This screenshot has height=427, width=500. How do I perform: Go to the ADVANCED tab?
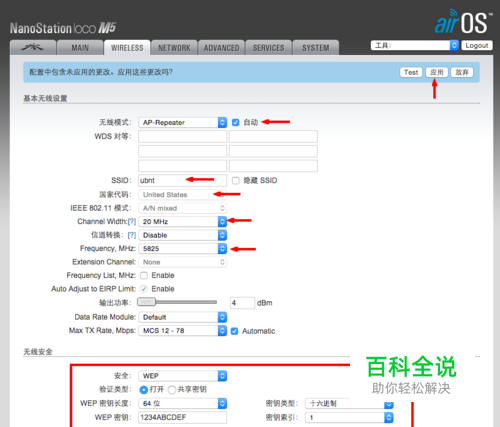click(x=221, y=48)
